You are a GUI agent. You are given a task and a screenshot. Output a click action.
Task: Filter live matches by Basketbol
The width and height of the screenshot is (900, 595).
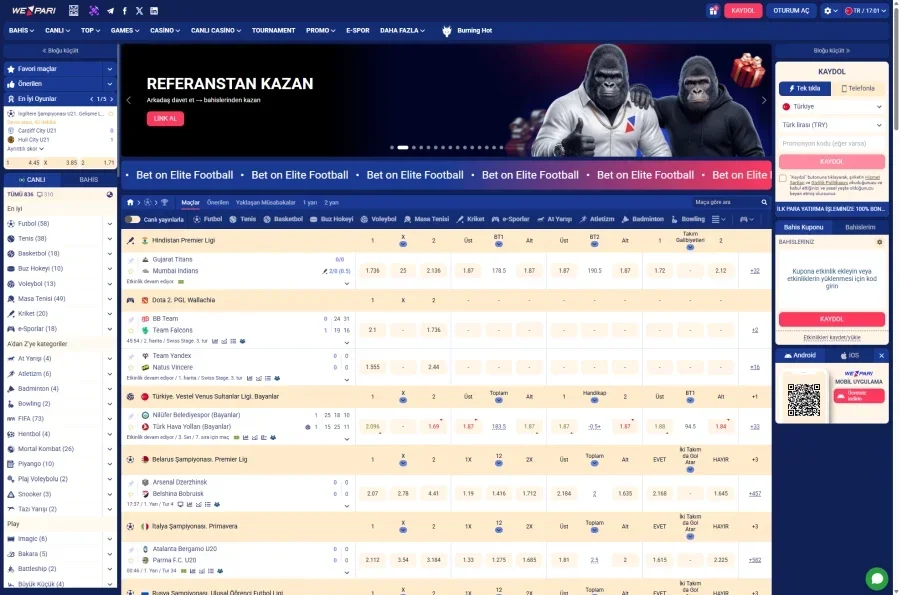(x=283, y=219)
